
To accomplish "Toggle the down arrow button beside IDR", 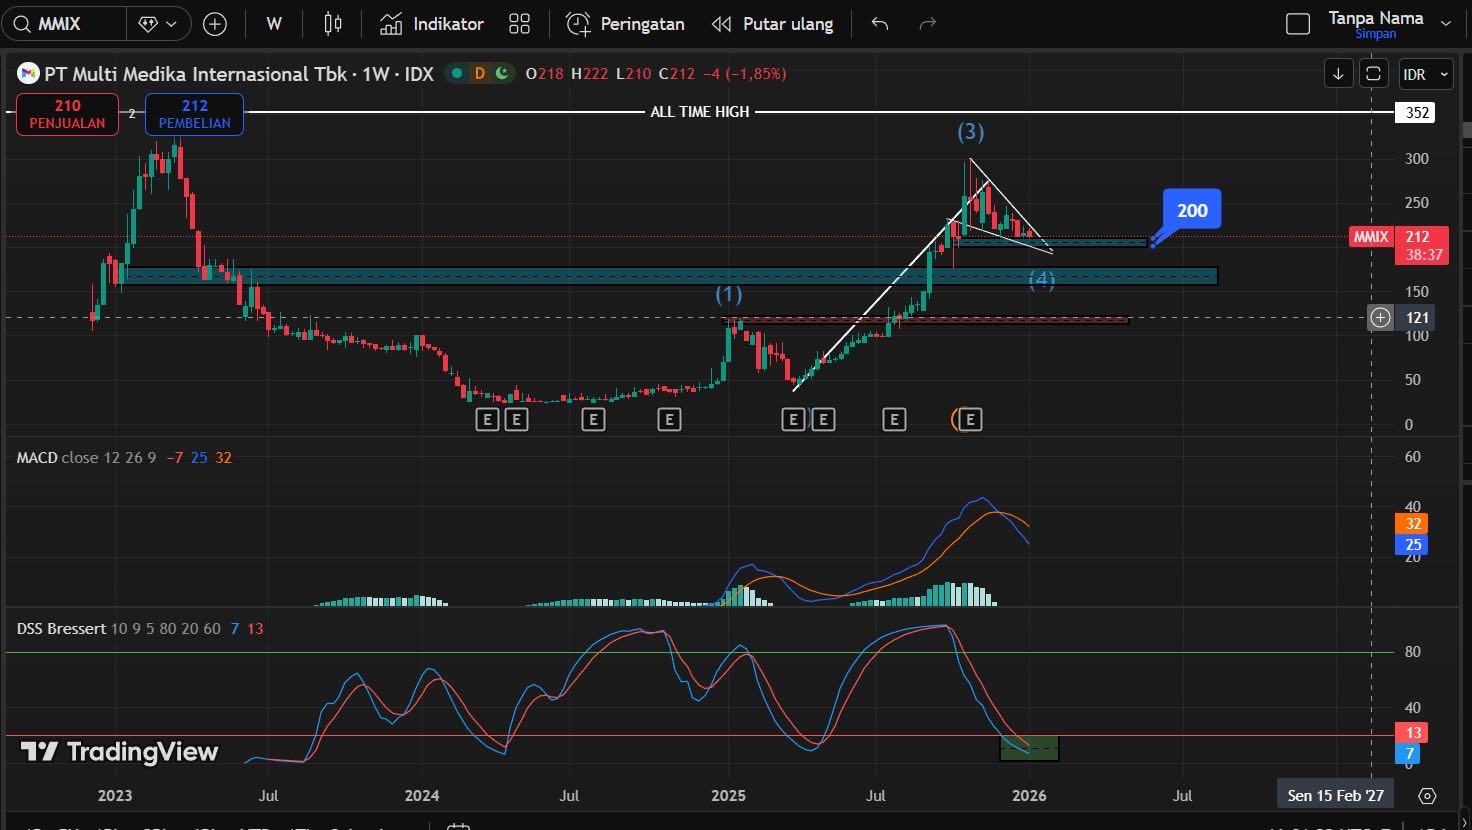I will point(1339,74).
